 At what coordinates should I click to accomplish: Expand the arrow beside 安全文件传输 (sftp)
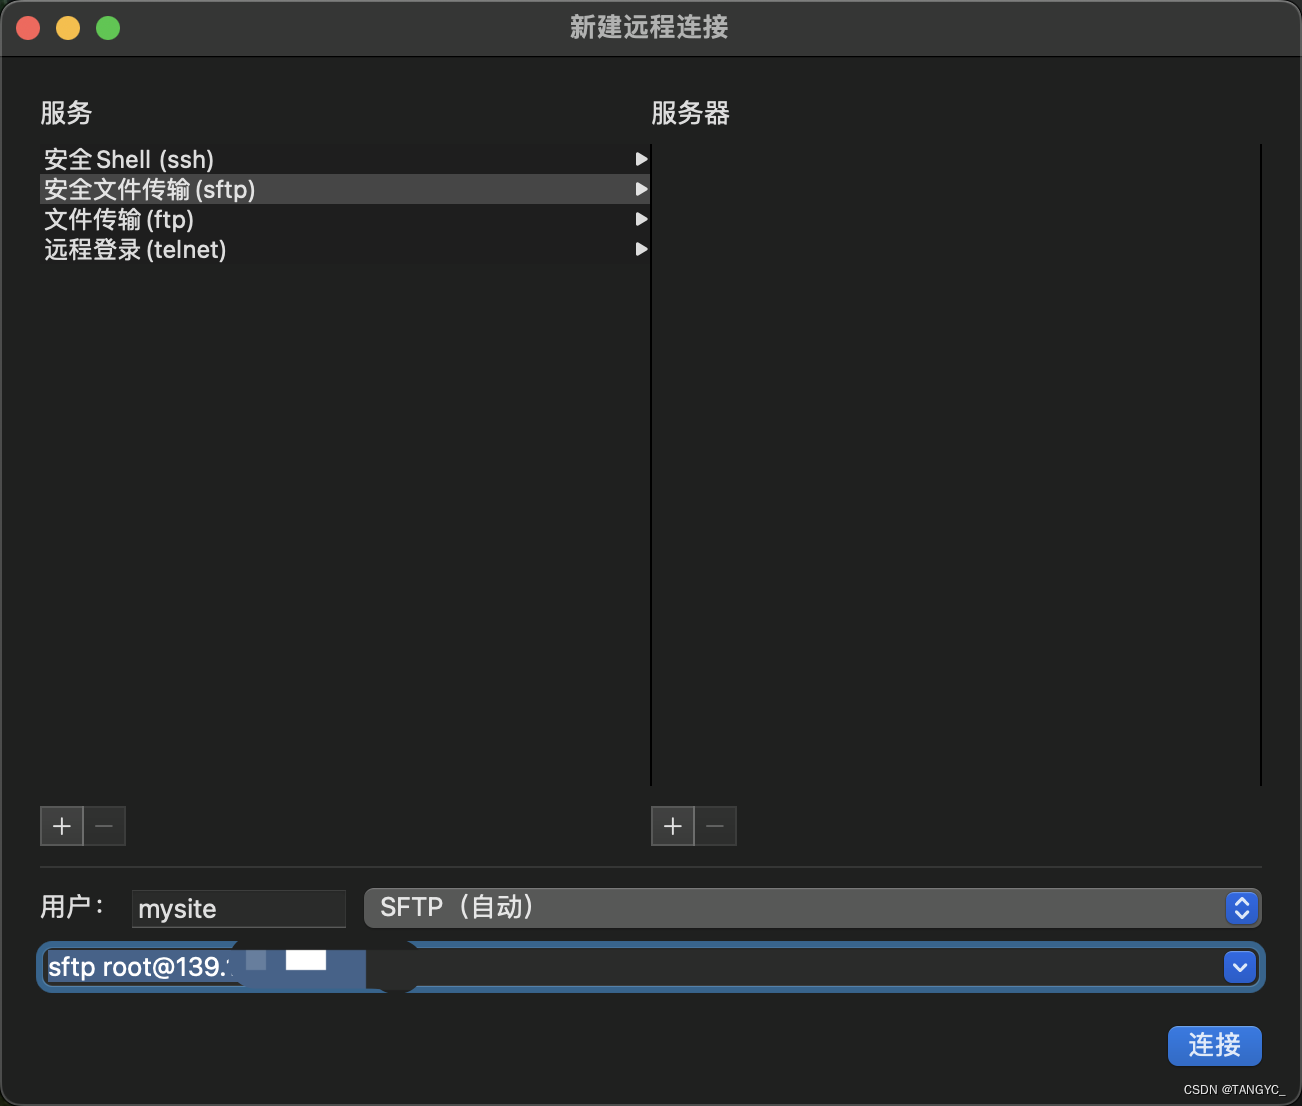pos(641,189)
